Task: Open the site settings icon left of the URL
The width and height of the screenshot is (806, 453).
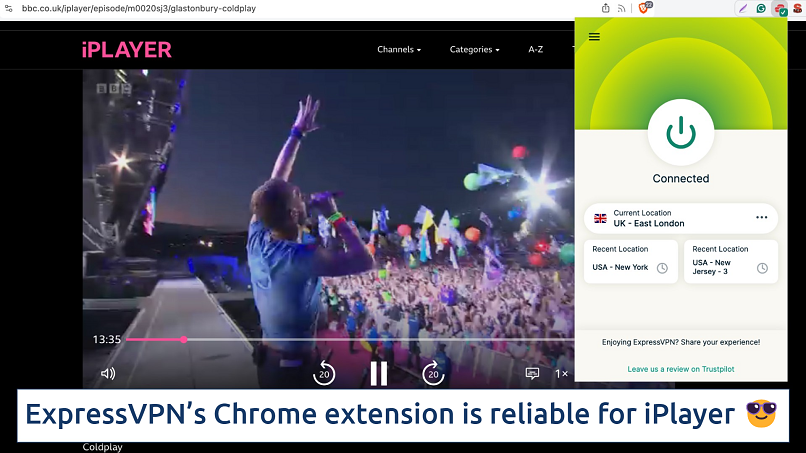Action: pos(9,8)
